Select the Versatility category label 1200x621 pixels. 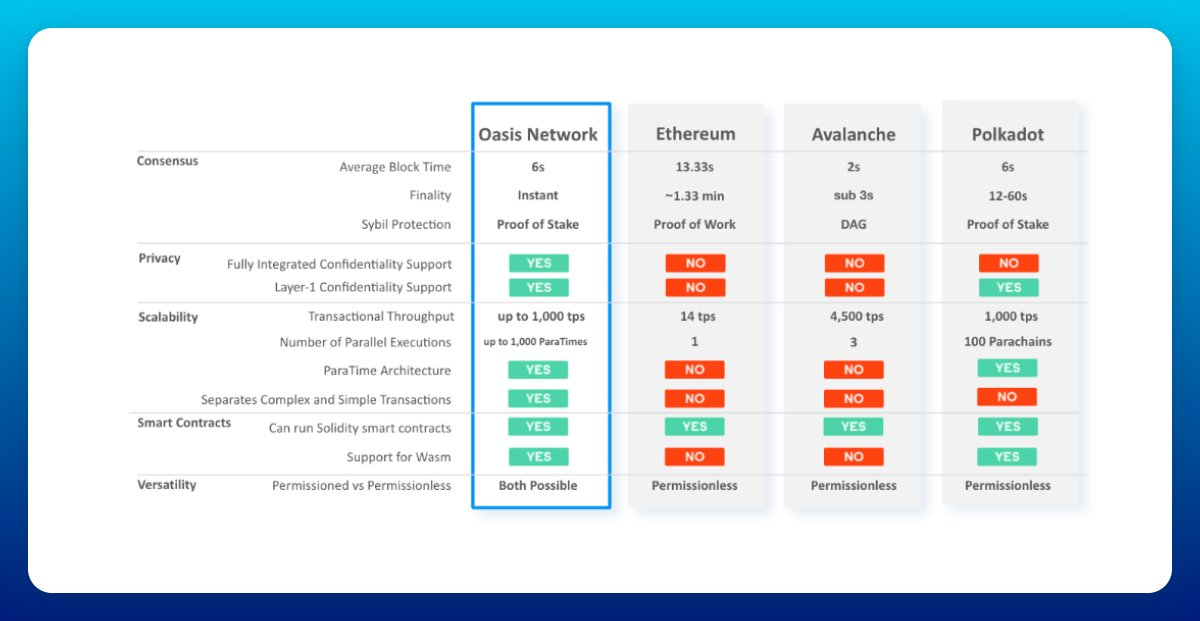click(167, 485)
